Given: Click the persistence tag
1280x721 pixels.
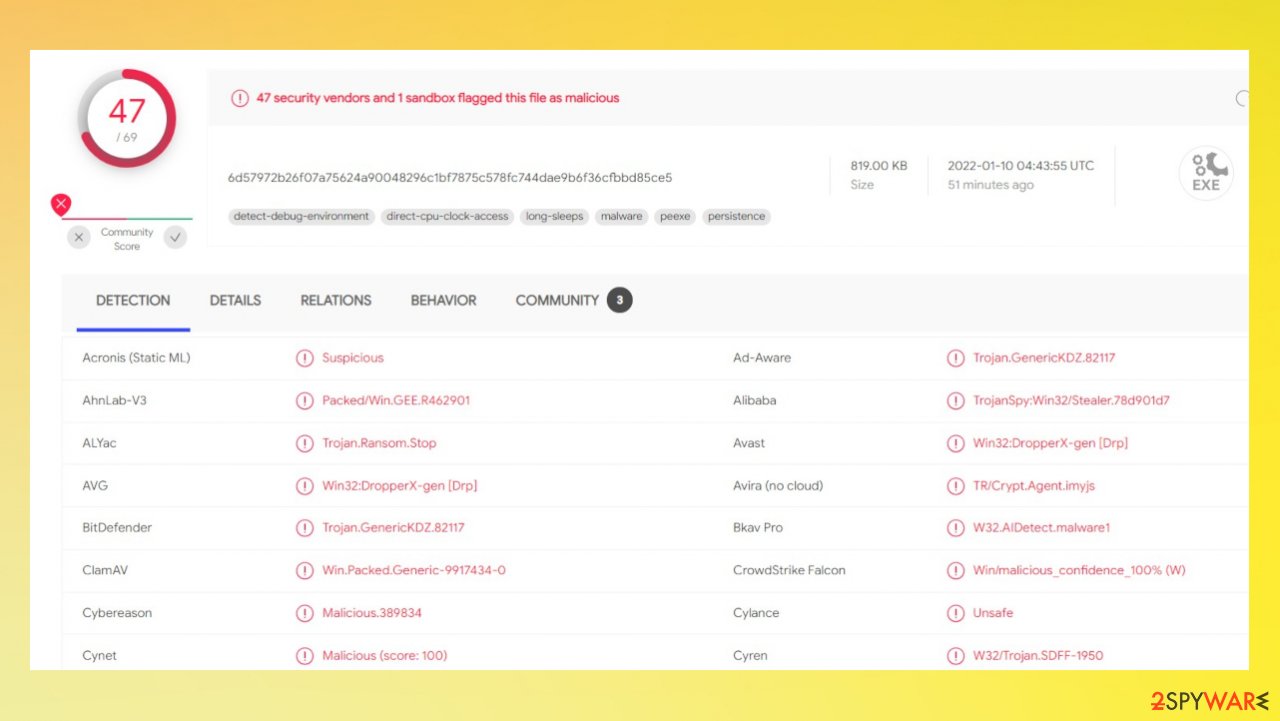Looking at the screenshot, I should point(736,216).
